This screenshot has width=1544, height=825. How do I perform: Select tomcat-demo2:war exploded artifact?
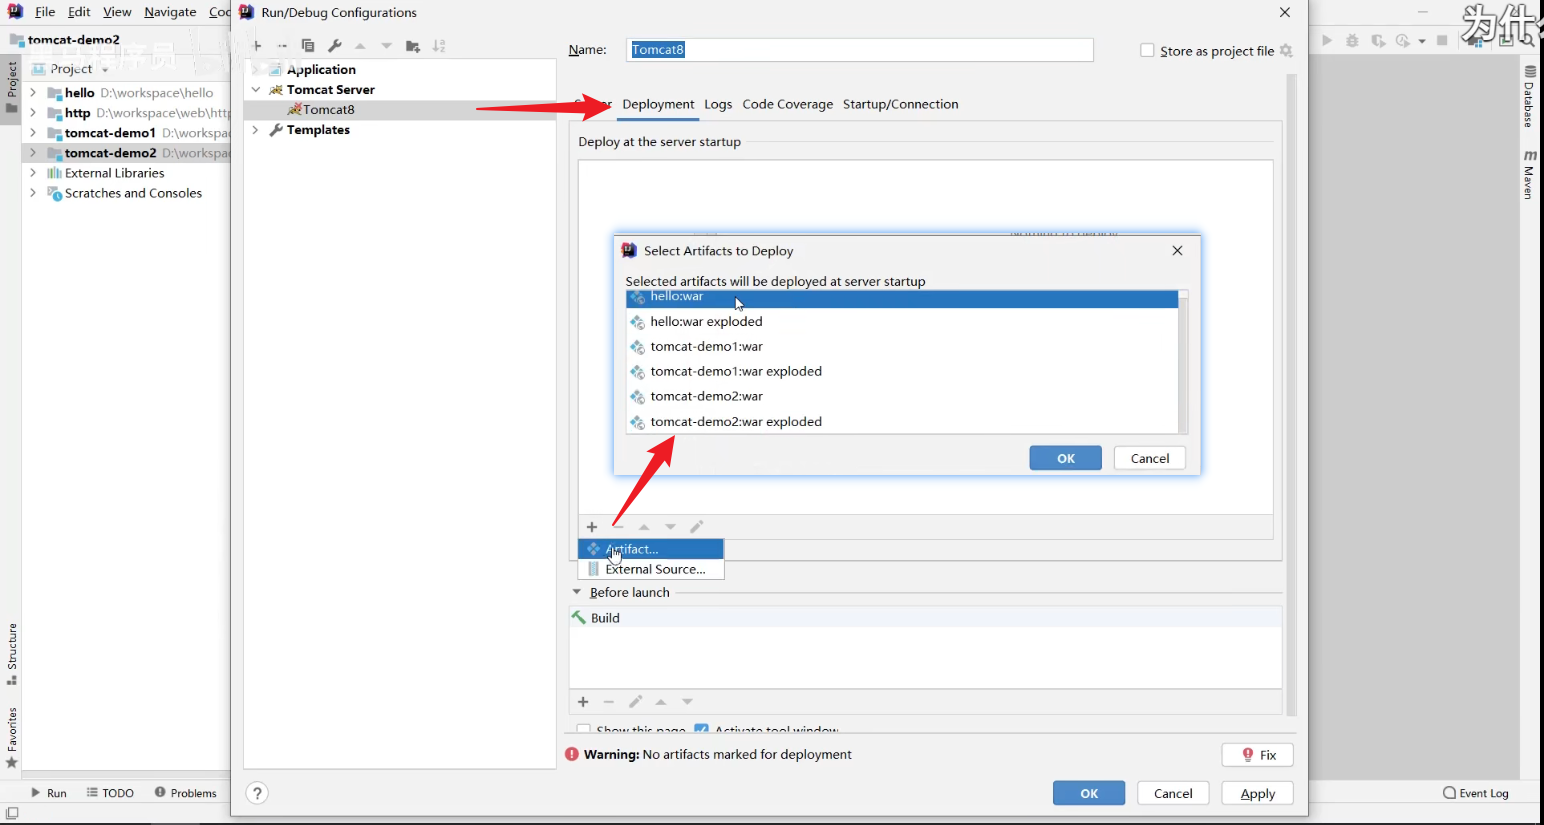coord(902,422)
